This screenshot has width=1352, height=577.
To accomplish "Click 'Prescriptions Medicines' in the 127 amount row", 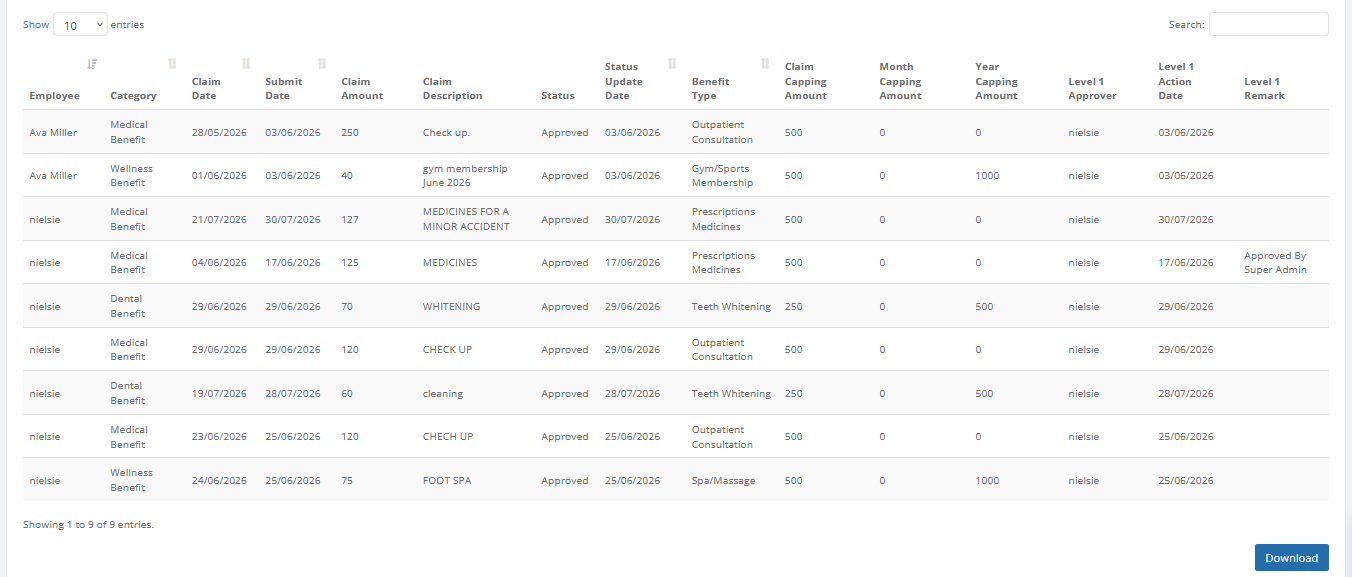I will click(724, 219).
